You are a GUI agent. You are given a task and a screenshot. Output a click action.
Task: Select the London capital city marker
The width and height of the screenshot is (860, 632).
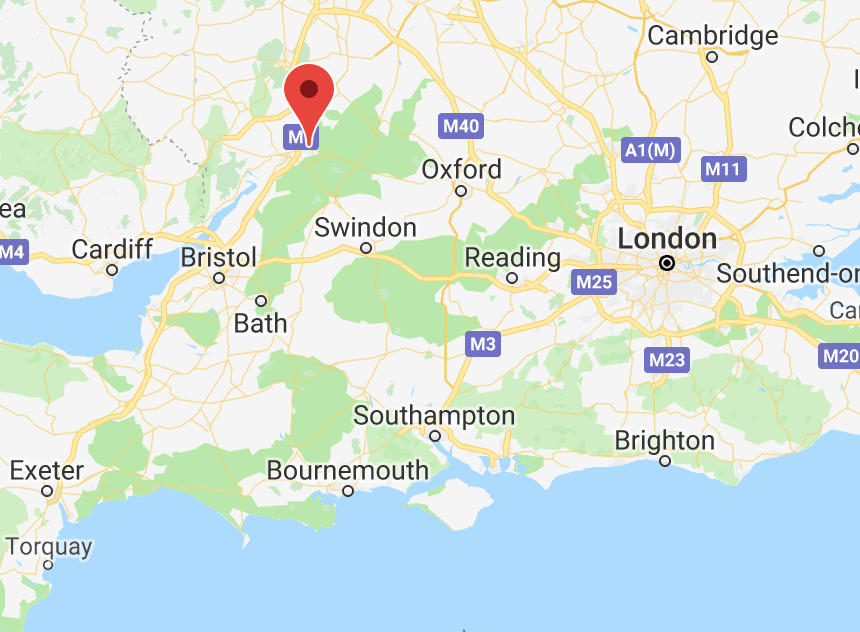[667, 263]
